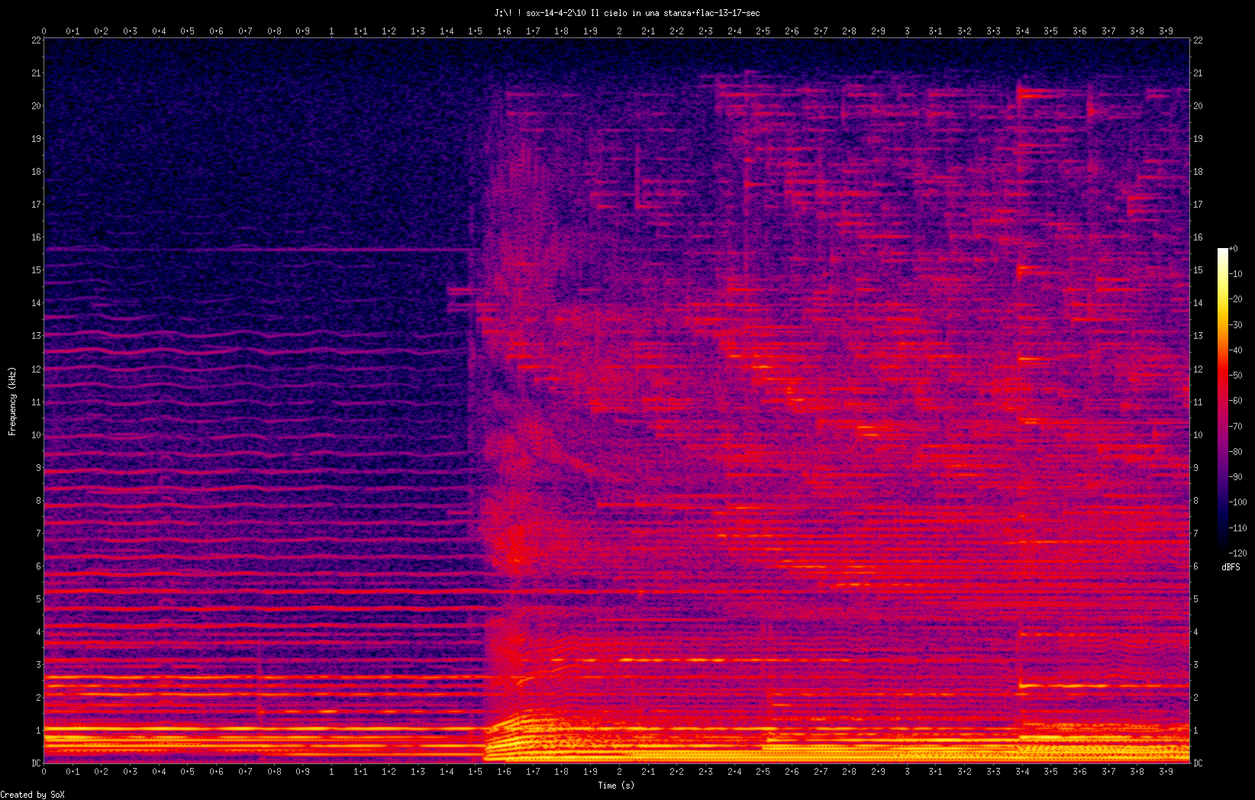Click the "DC" label on the right frequency axis

click(1199, 763)
